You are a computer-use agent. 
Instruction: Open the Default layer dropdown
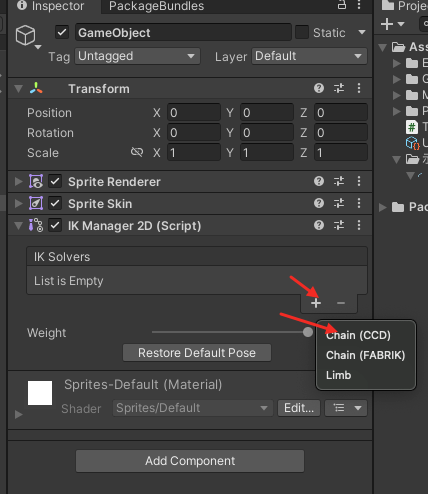coord(309,56)
